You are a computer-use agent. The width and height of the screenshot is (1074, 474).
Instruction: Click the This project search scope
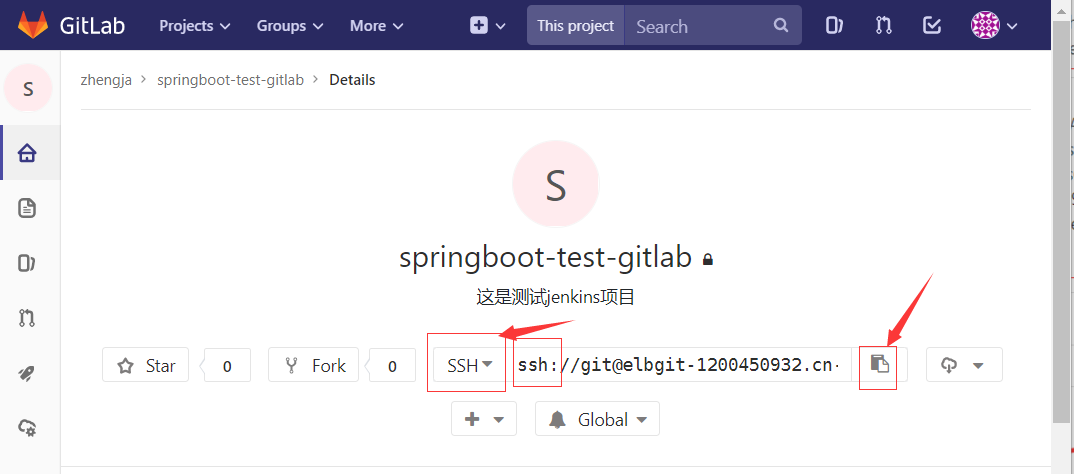pos(575,26)
